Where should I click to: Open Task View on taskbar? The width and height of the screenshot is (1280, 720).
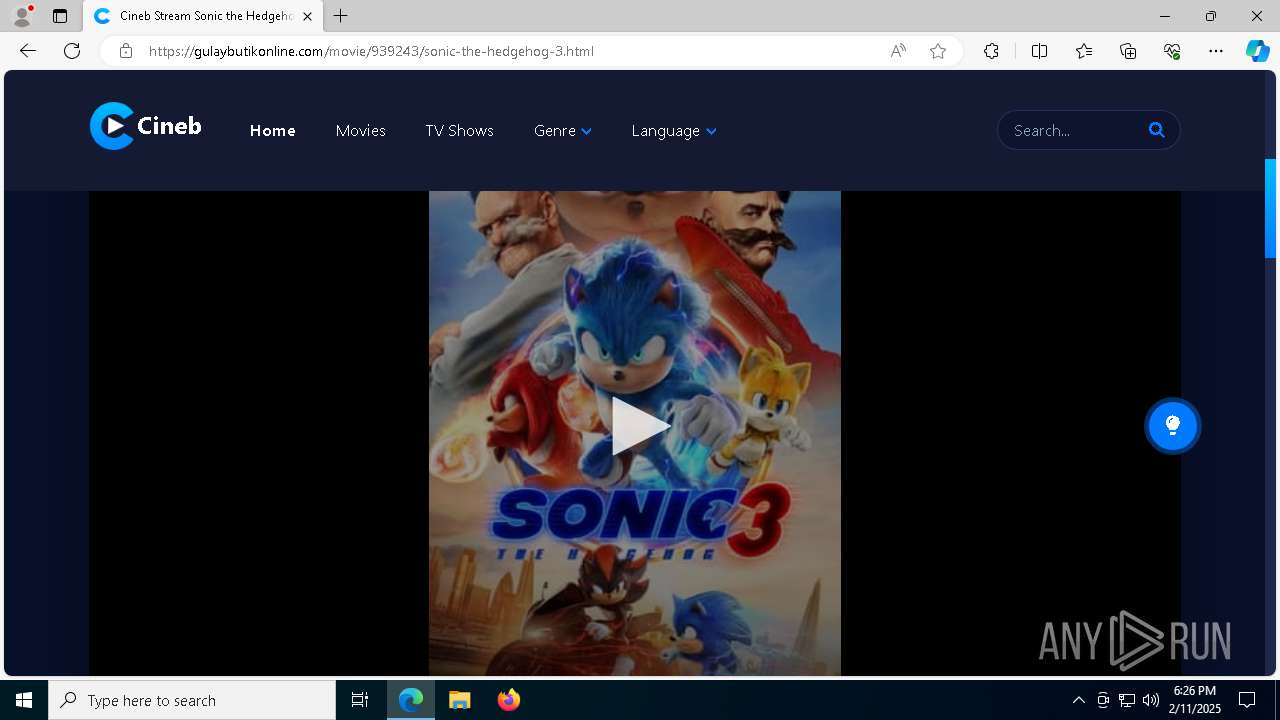click(x=360, y=700)
